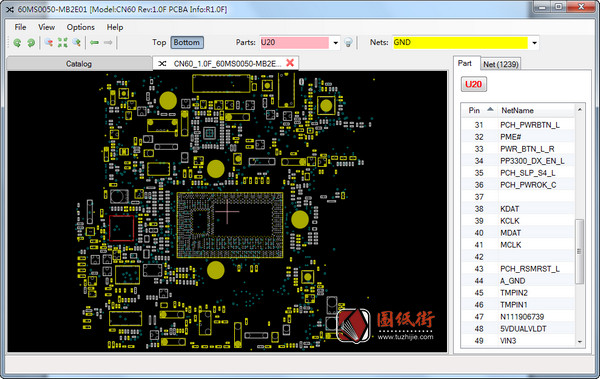Select pin 34 PP3300_DX_EN_L row
This screenshot has width=600, height=379.
tap(518, 161)
